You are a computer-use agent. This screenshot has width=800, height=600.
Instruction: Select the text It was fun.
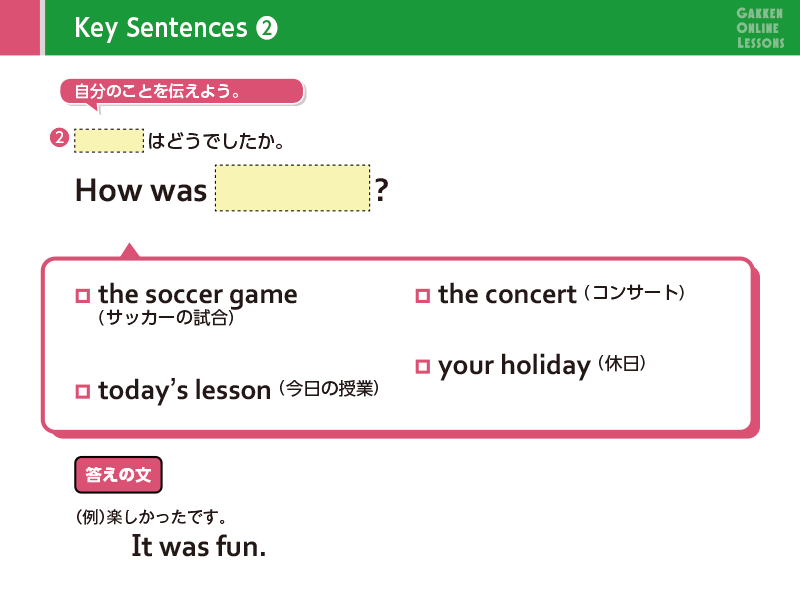[x=198, y=546]
